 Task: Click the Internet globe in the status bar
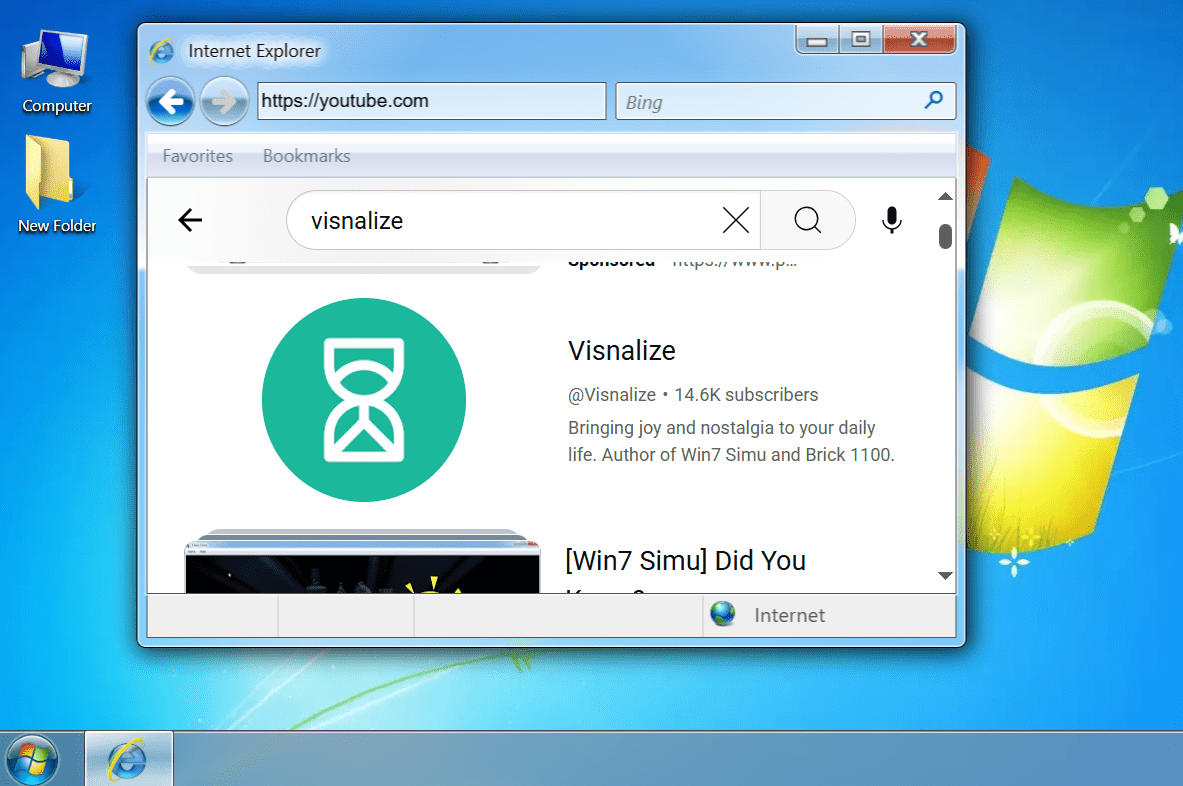(722, 614)
